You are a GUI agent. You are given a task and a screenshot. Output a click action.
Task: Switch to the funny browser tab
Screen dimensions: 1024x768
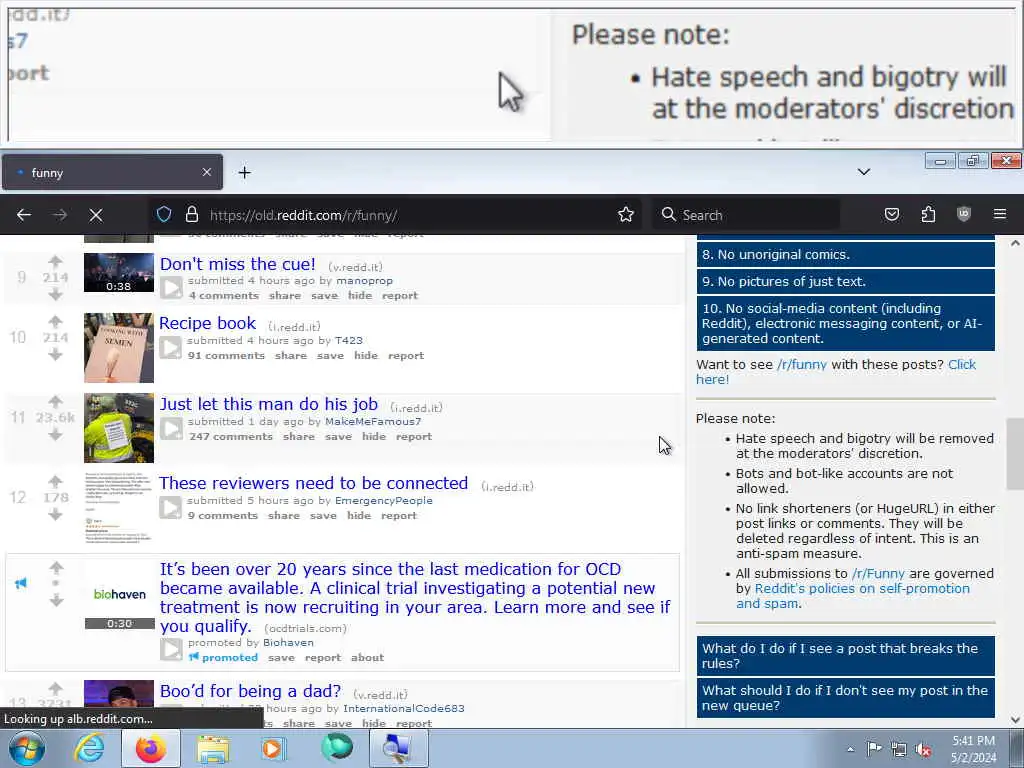coord(112,172)
